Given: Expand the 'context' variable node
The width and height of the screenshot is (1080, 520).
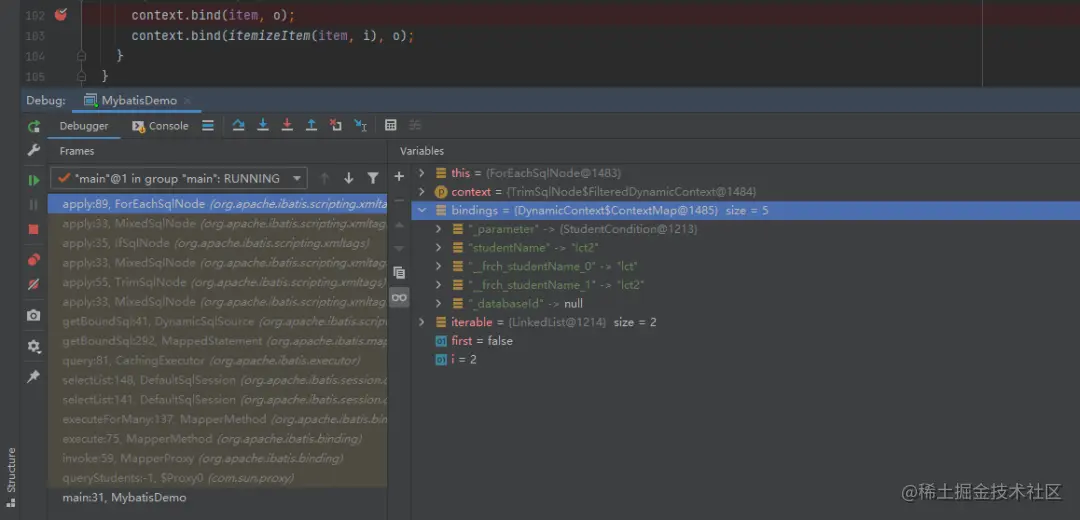Looking at the screenshot, I should click(x=422, y=191).
